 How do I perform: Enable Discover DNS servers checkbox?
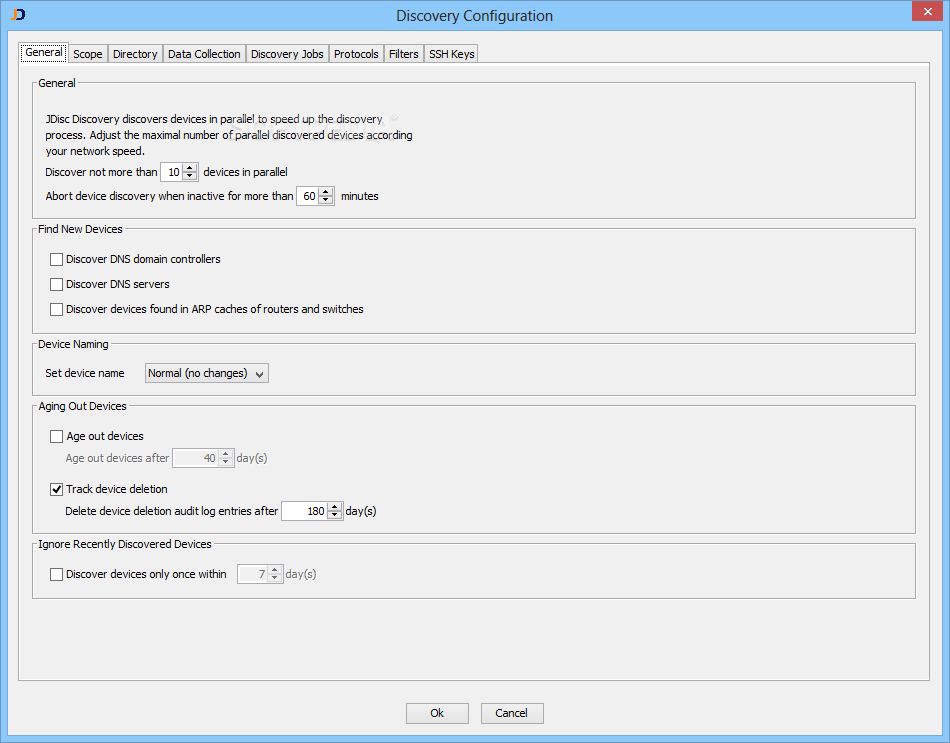click(56, 284)
